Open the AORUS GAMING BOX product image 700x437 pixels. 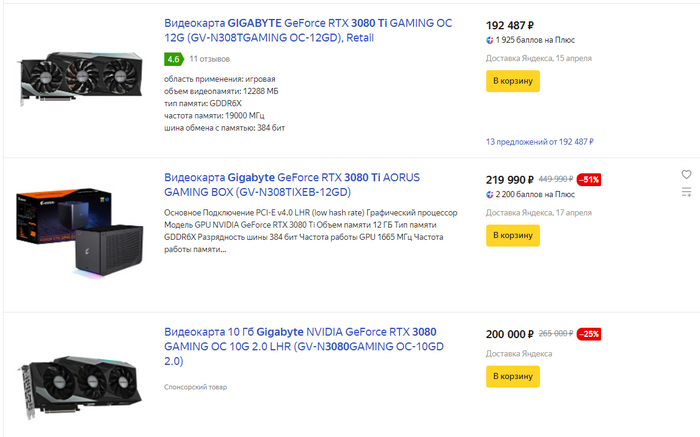80,232
